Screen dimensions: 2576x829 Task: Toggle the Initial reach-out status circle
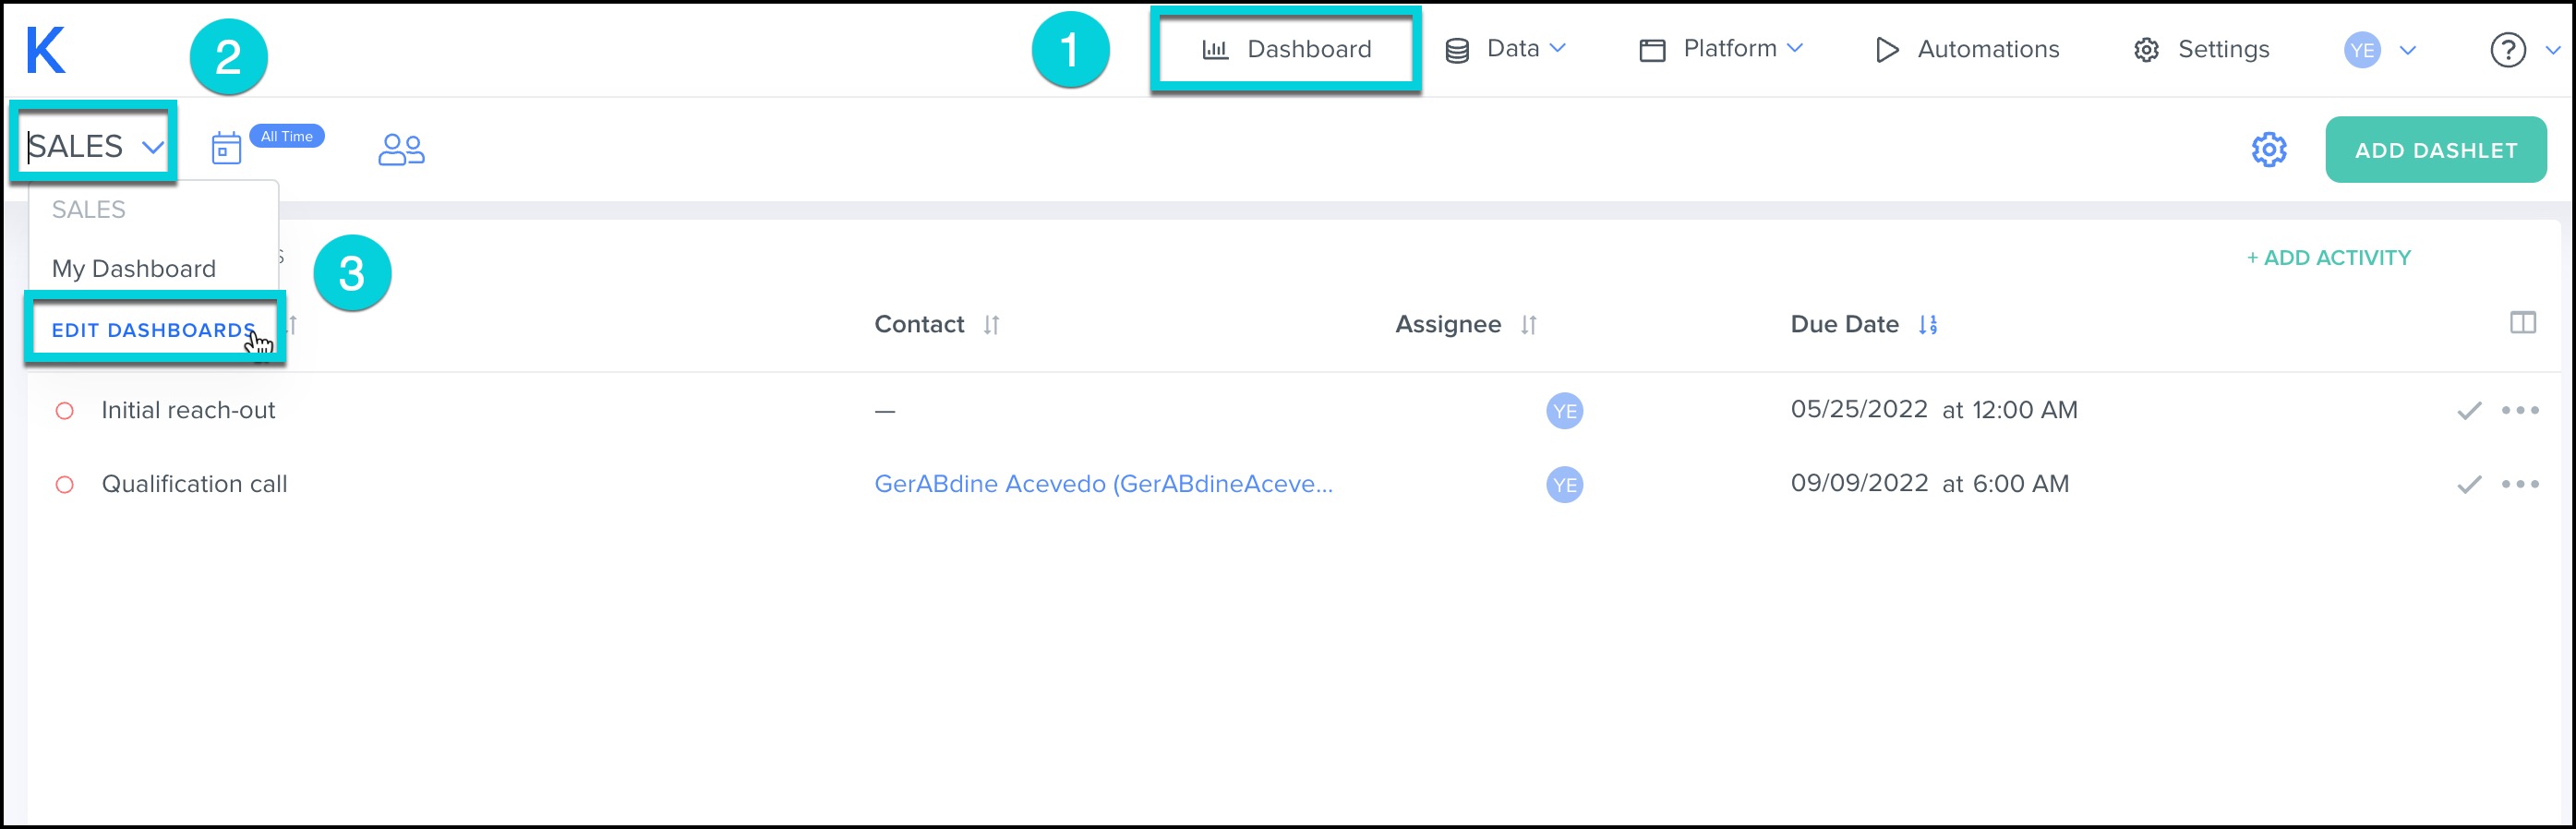click(x=65, y=411)
